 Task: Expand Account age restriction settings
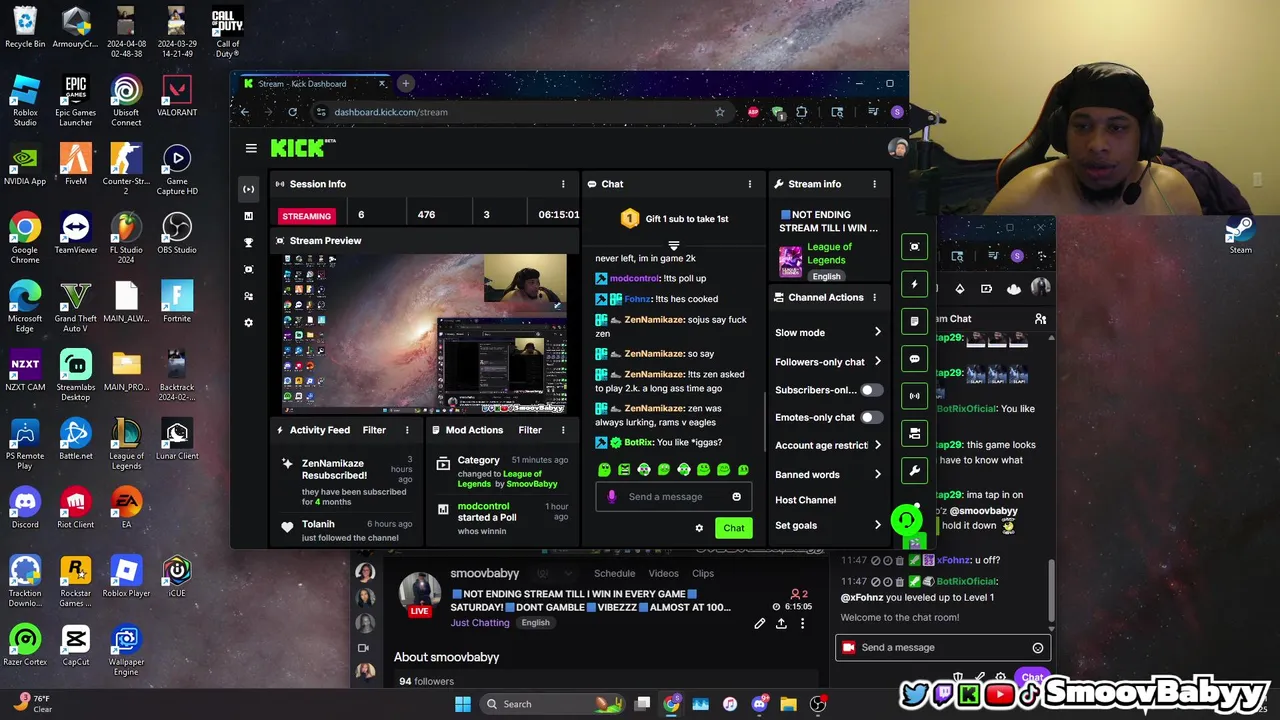[x=829, y=445]
